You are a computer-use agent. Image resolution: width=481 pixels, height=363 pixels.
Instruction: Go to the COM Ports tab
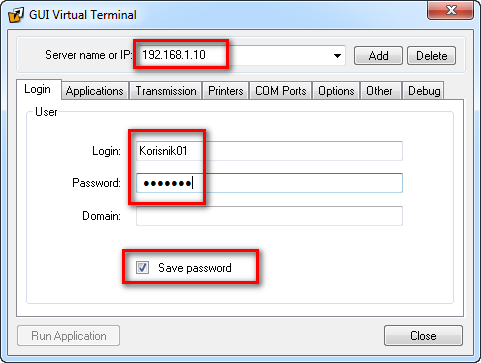pos(281,91)
